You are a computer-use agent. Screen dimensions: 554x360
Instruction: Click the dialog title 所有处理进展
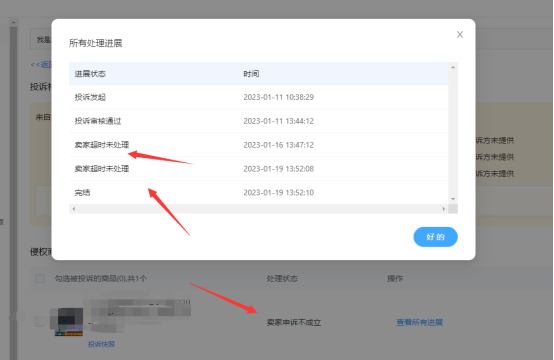click(95, 43)
